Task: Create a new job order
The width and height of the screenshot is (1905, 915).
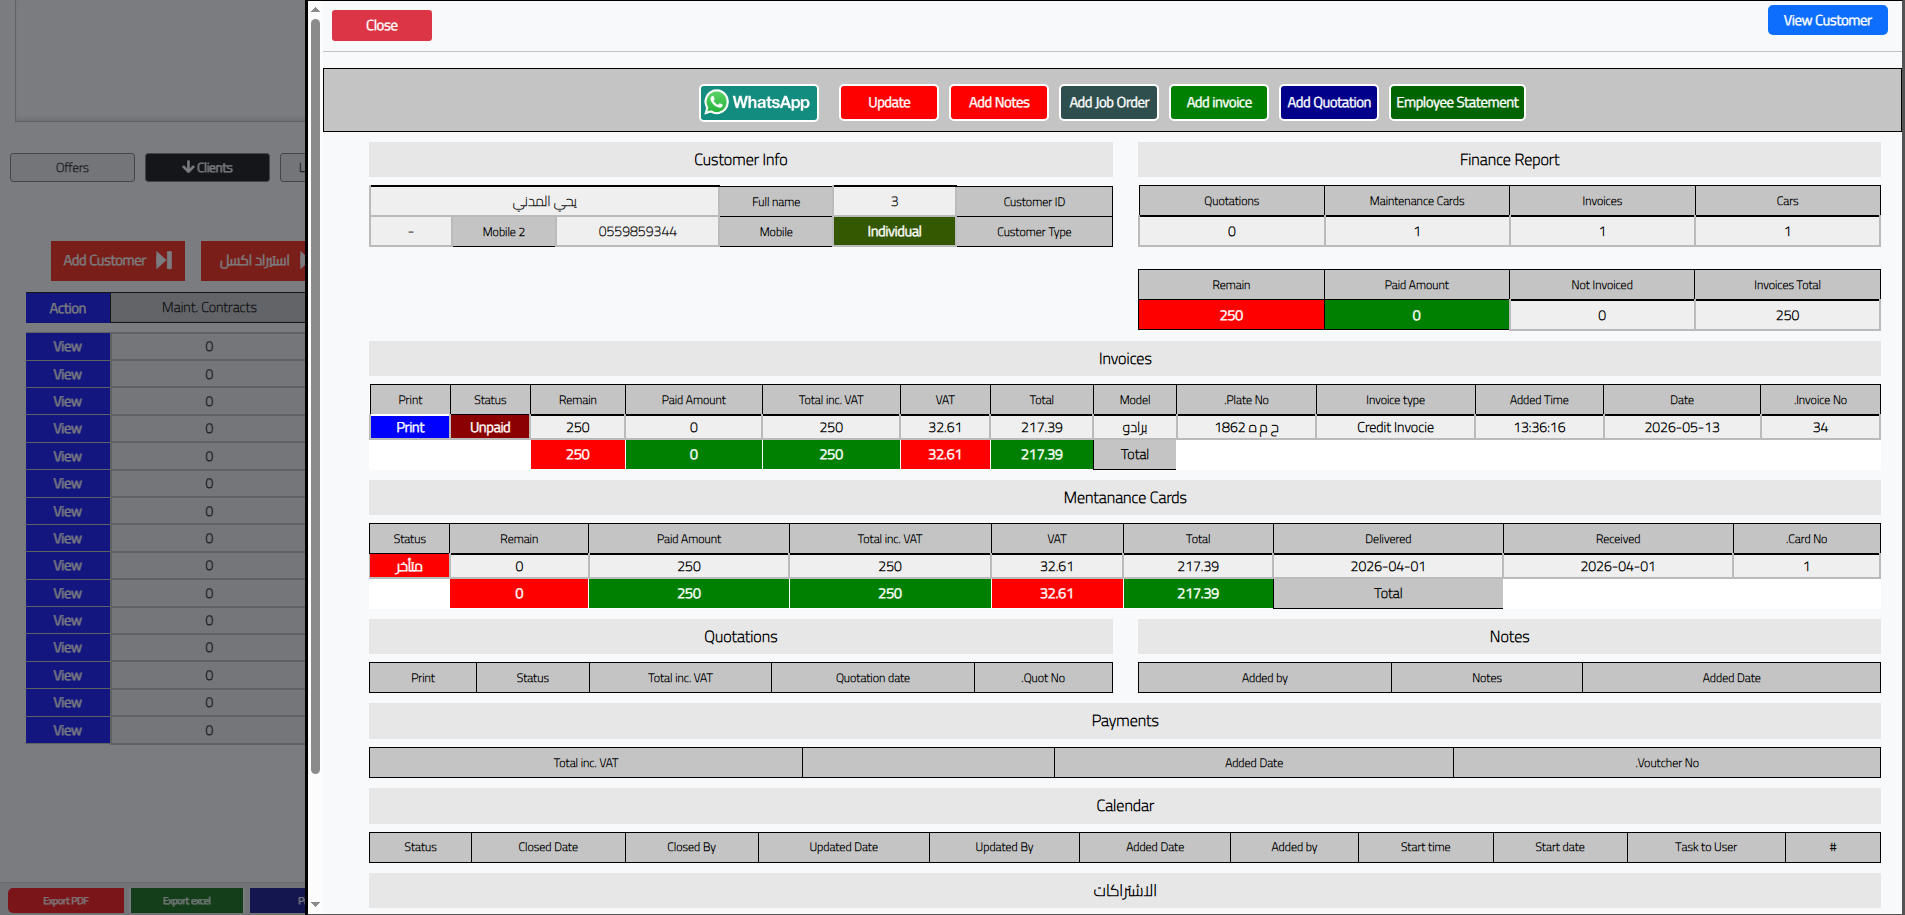Action: pyautogui.click(x=1109, y=102)
